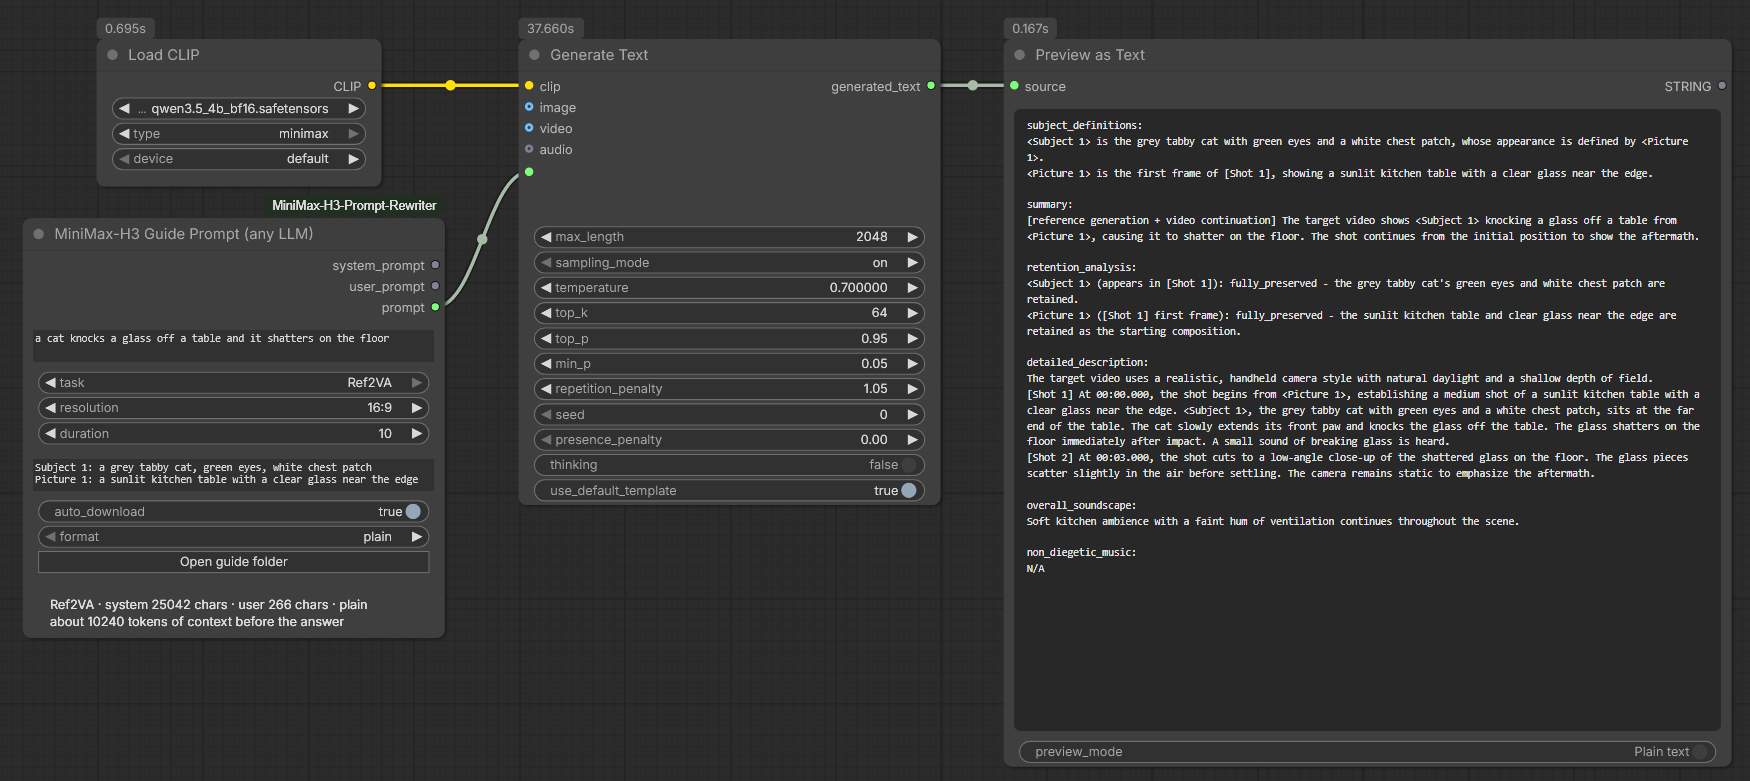
Task: Click the STRING output socket
Action: [x=1722, y=86]
